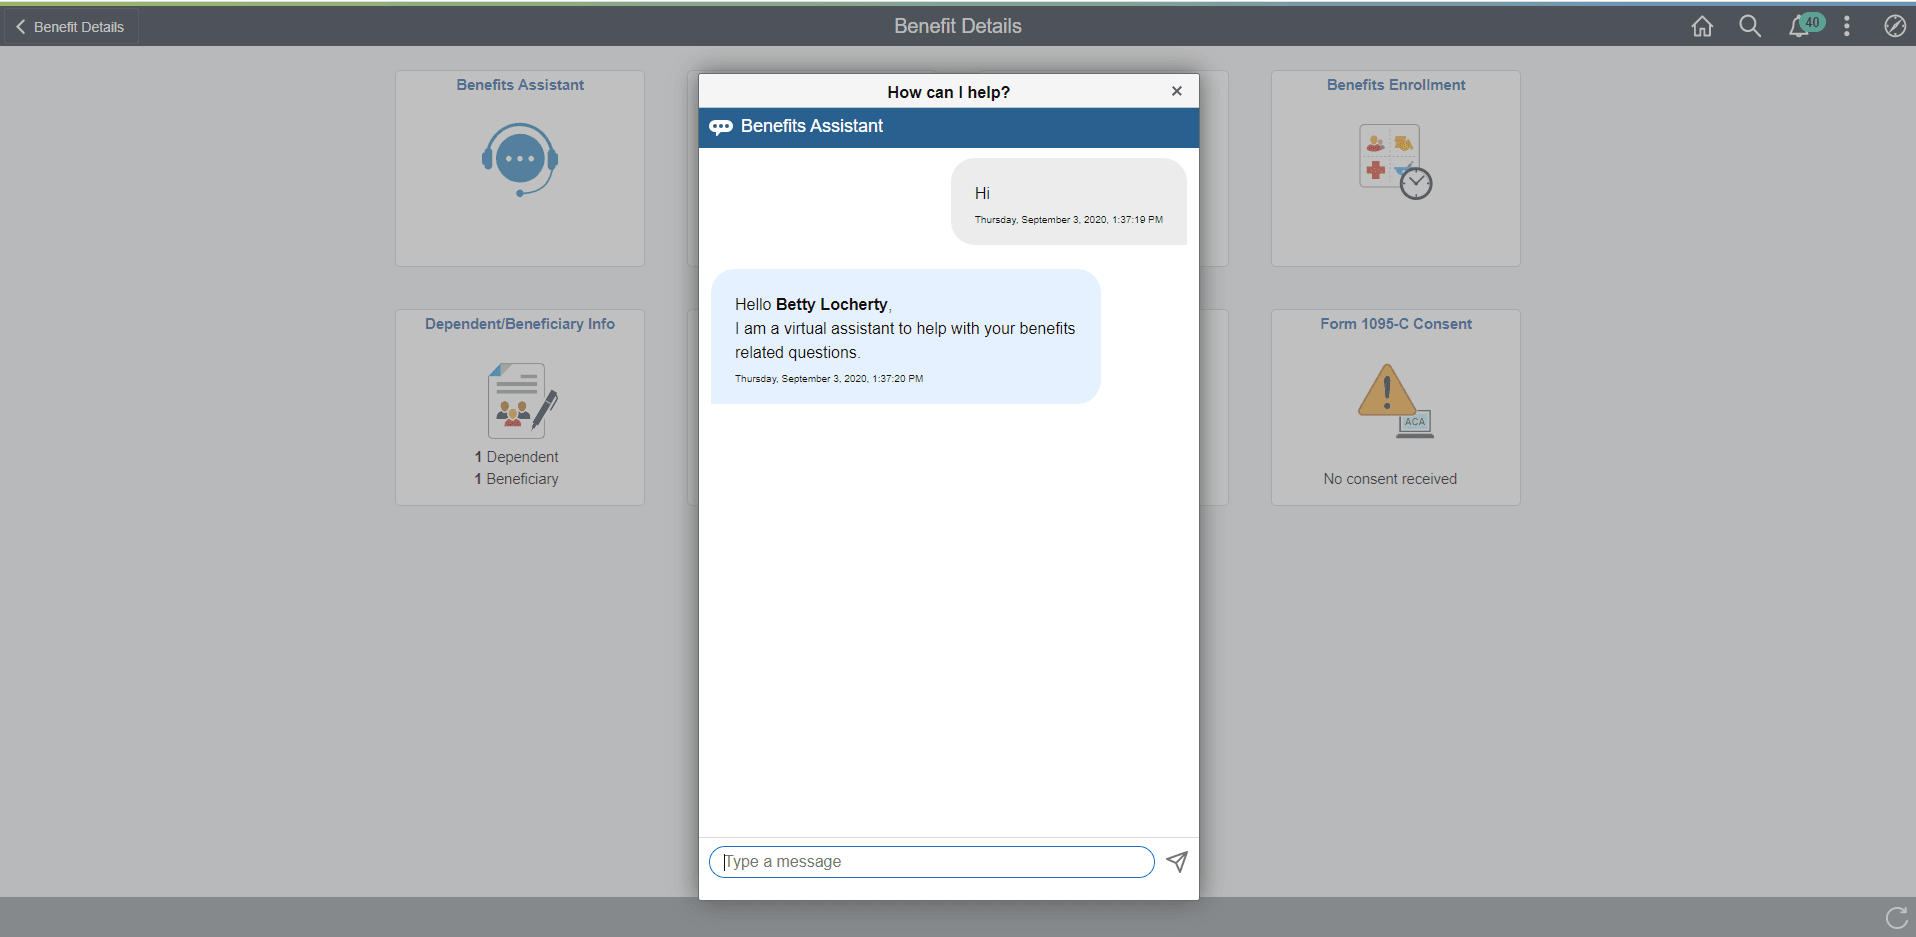The image size is (1916, 937).
Task: Click the Home icon in the header
Action: pos(1702,26)
